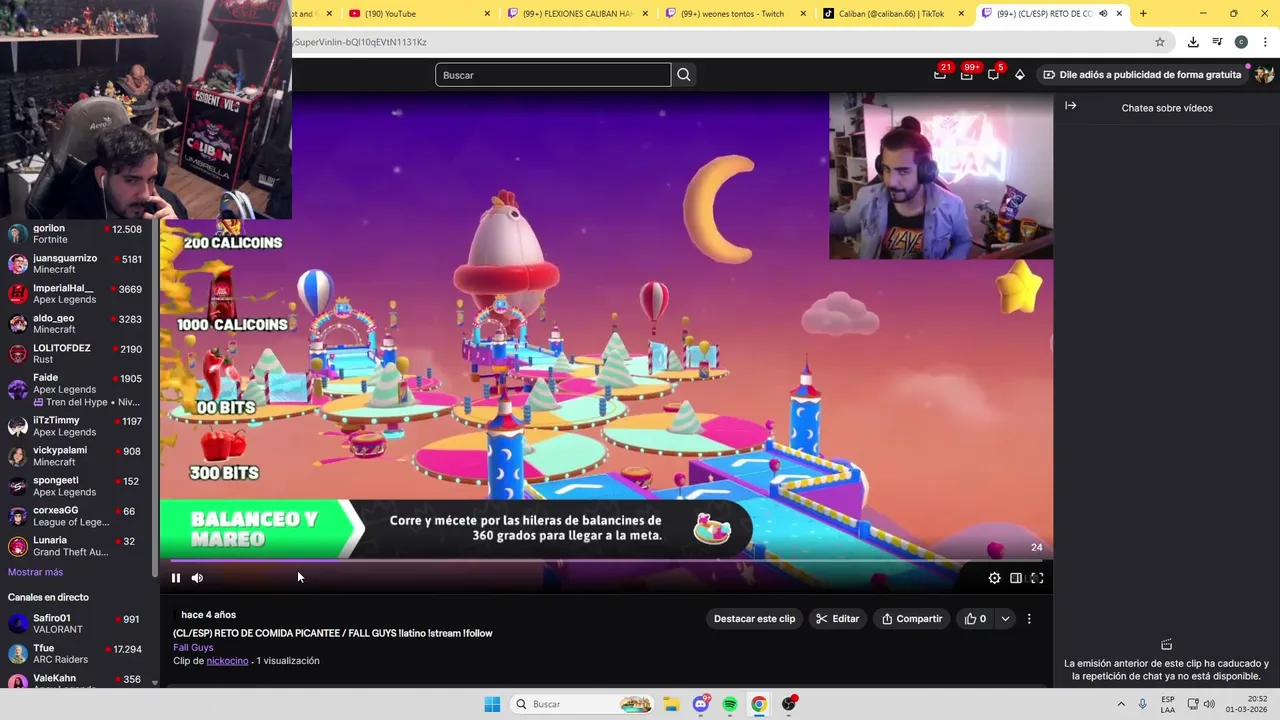Open clip more options three dots

click(1029, 619)
